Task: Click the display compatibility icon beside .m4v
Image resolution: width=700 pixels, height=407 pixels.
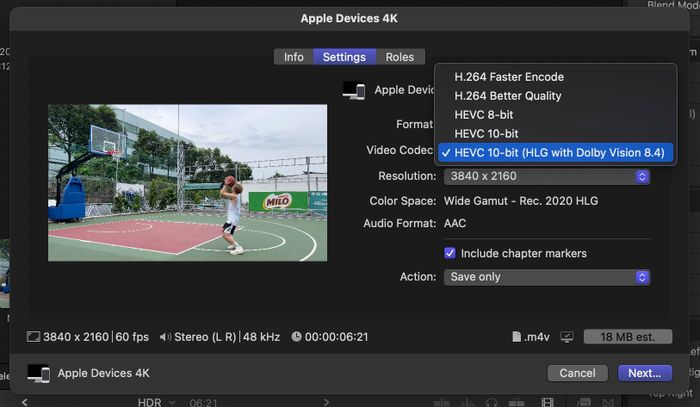Action: [x=567, y=337]
